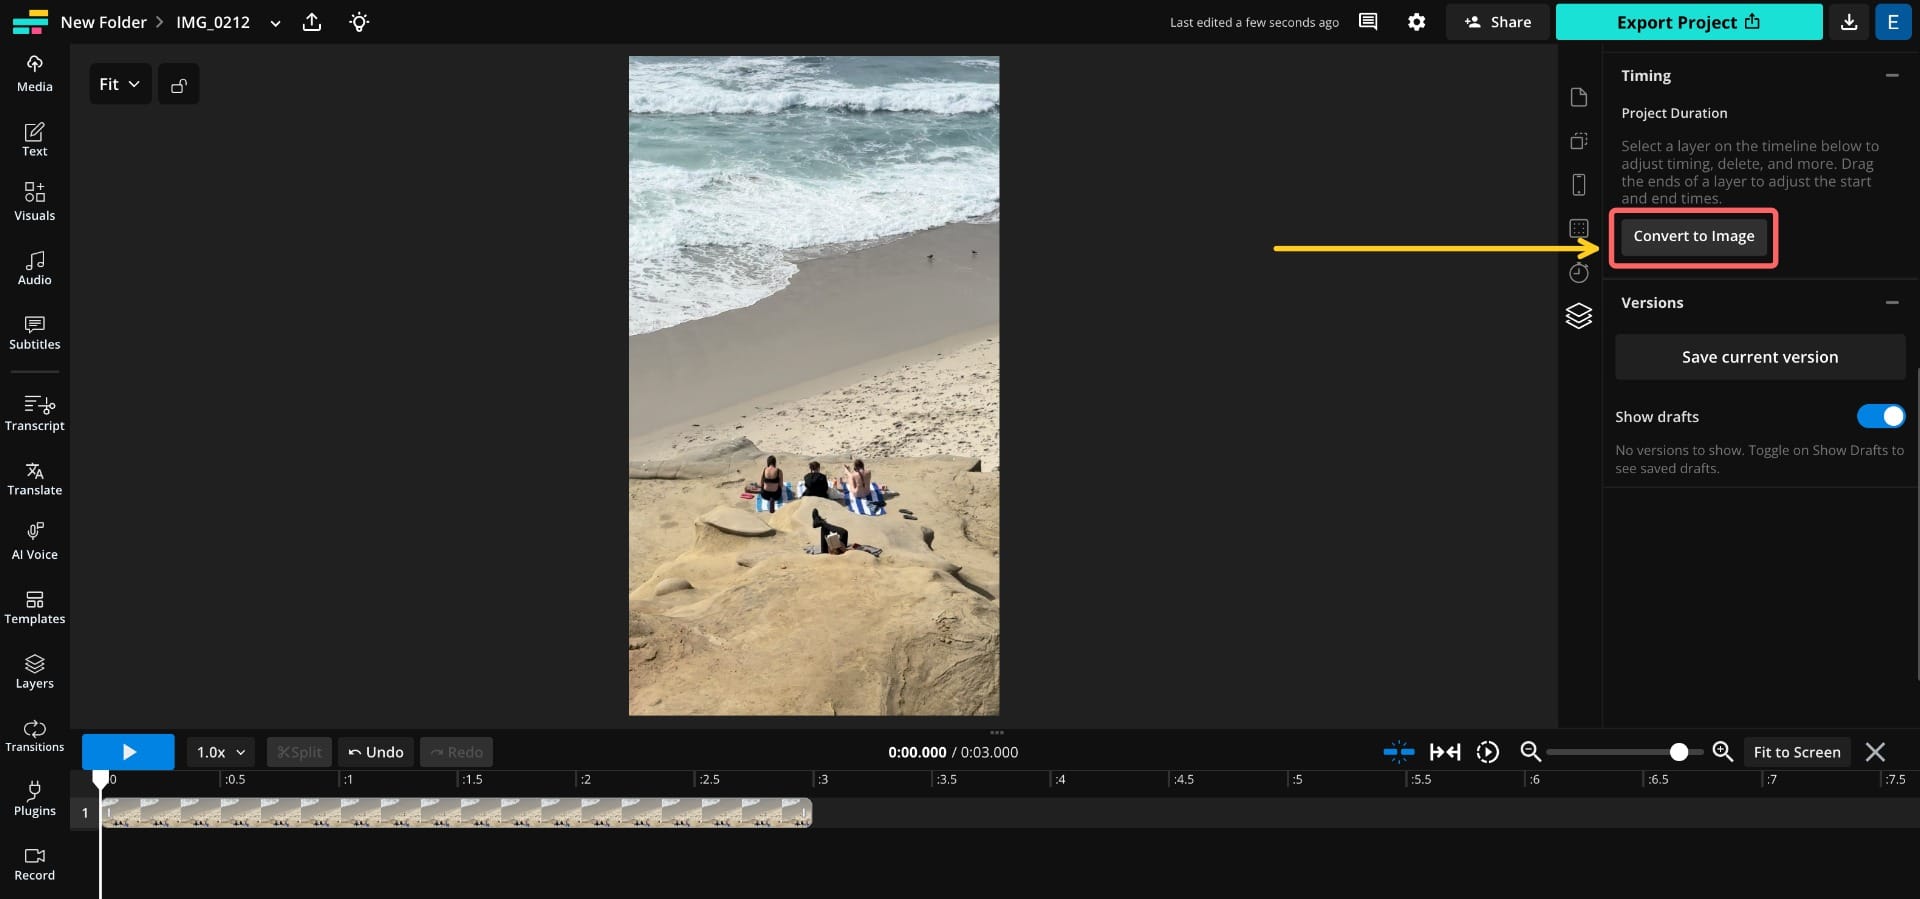Image resolution: width=1920 pixels, height=899 pixels.
Task: Toggle timeline snapping icon
Action: click(1398, 752)
